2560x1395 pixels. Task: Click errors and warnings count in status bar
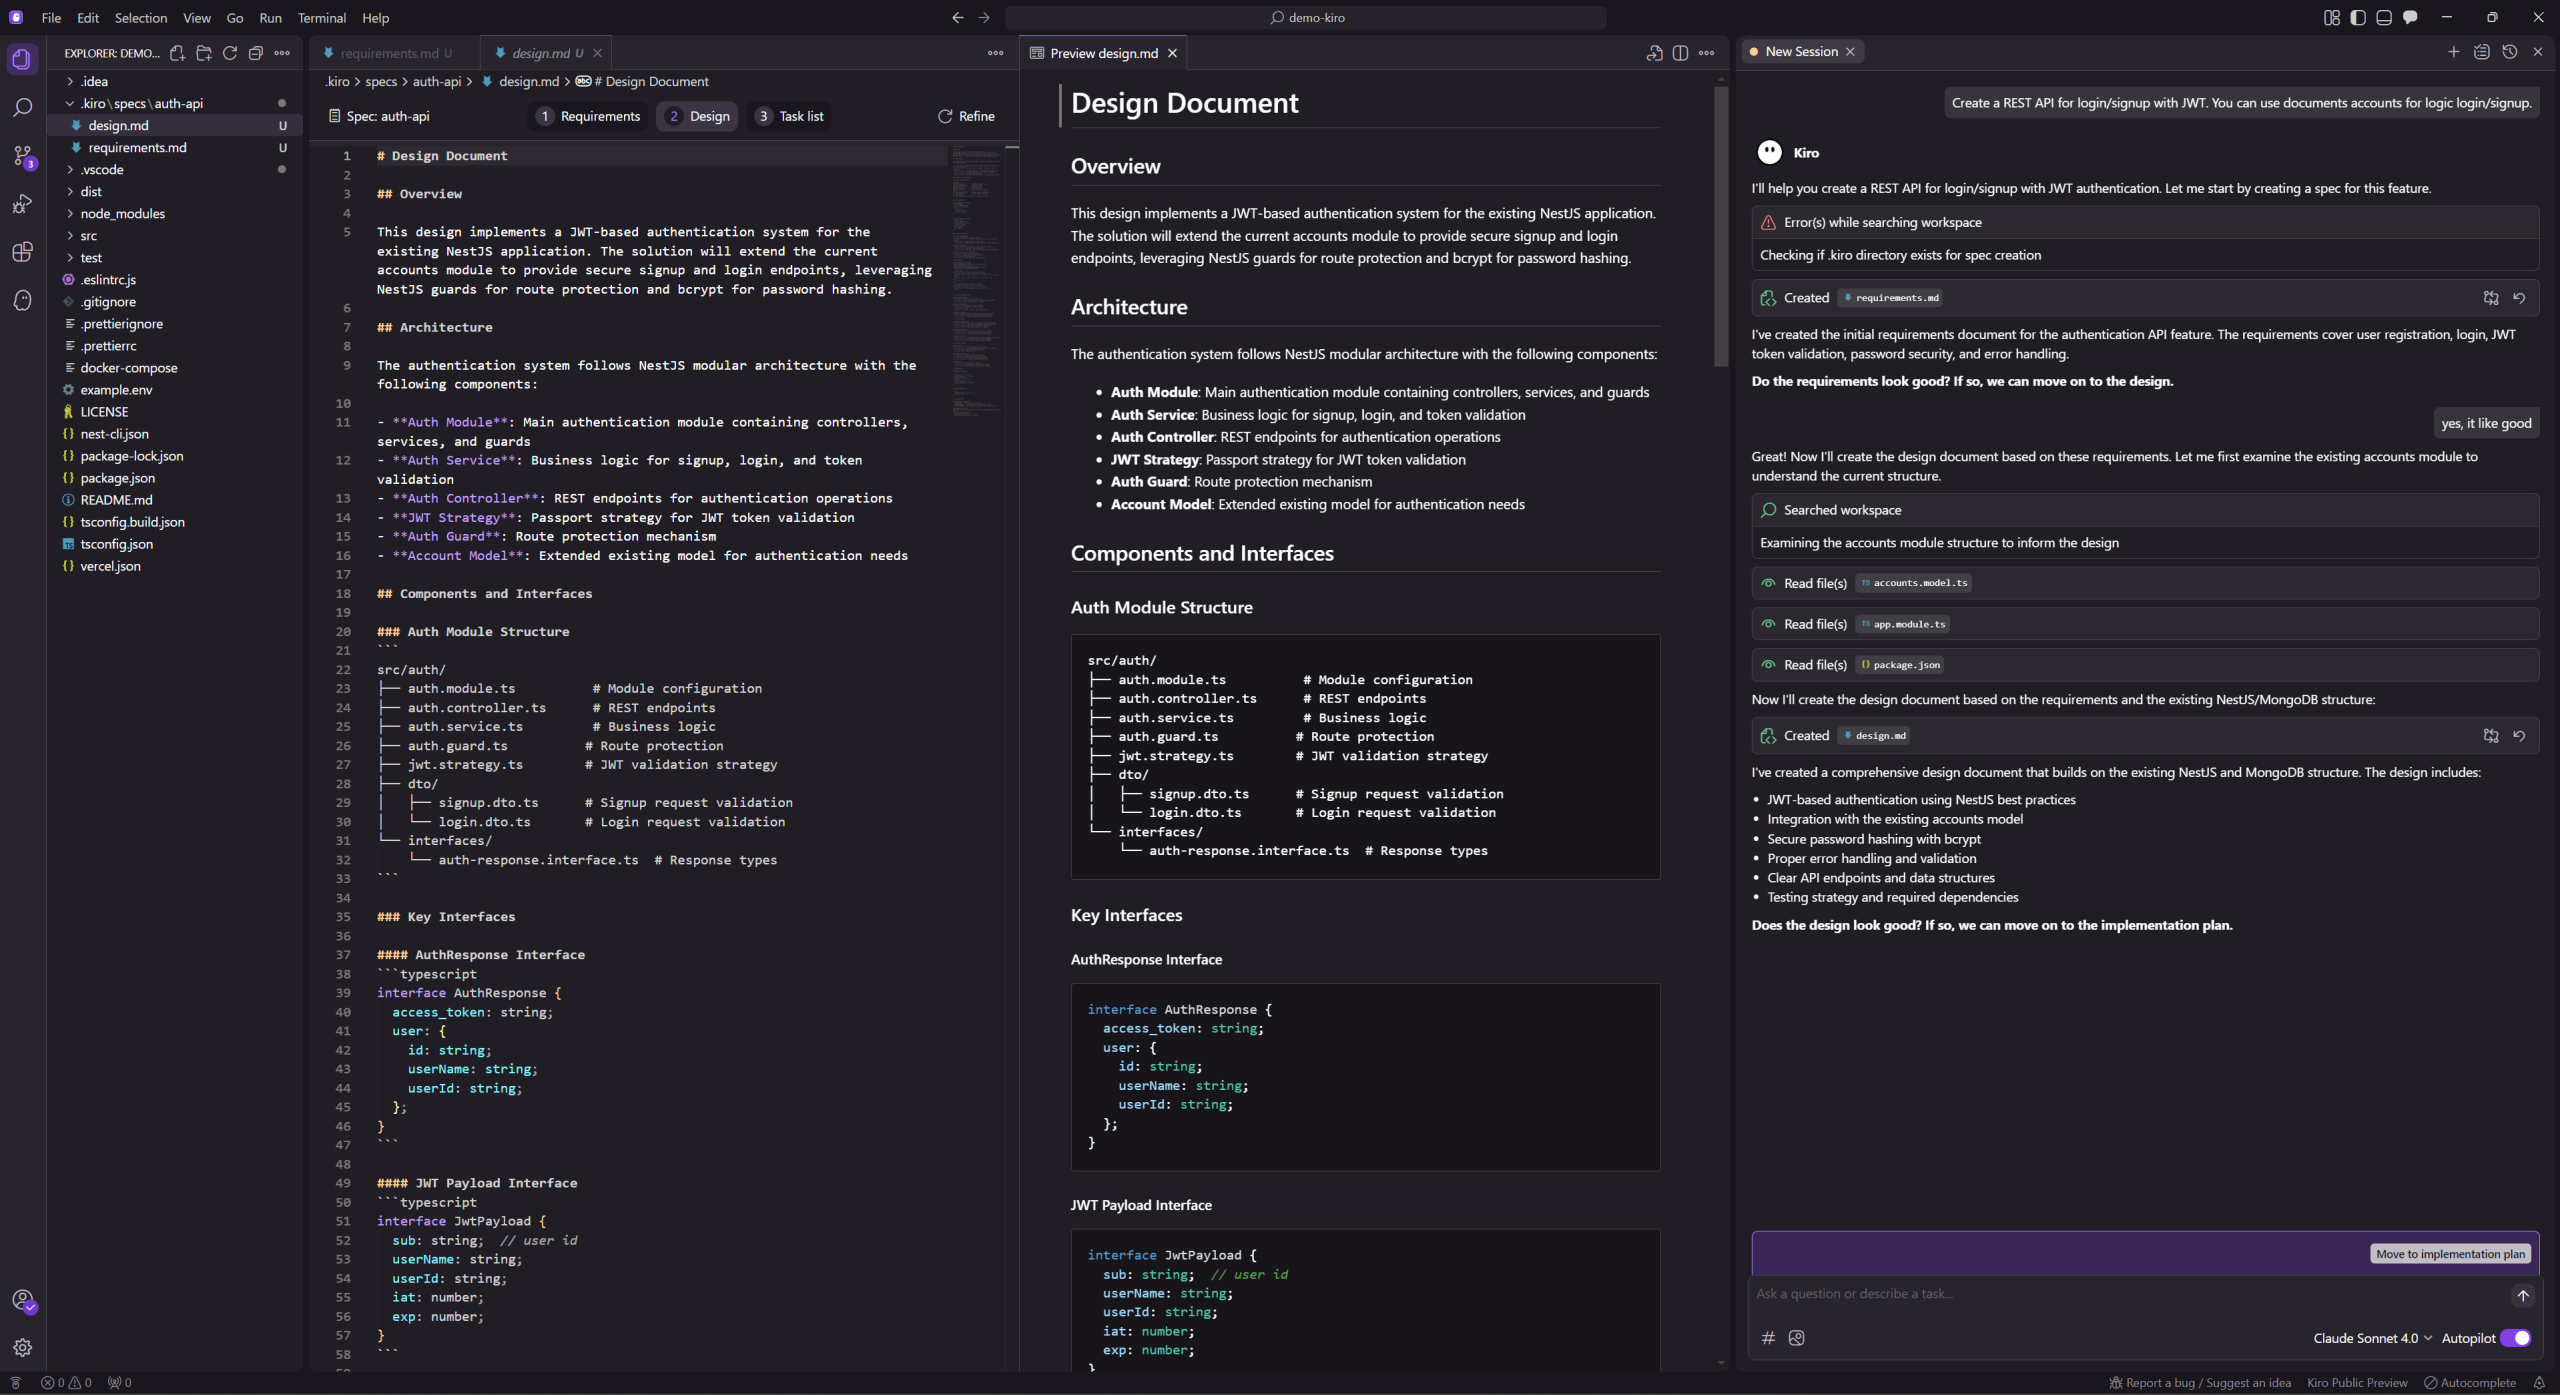(x=66, y=1383)
